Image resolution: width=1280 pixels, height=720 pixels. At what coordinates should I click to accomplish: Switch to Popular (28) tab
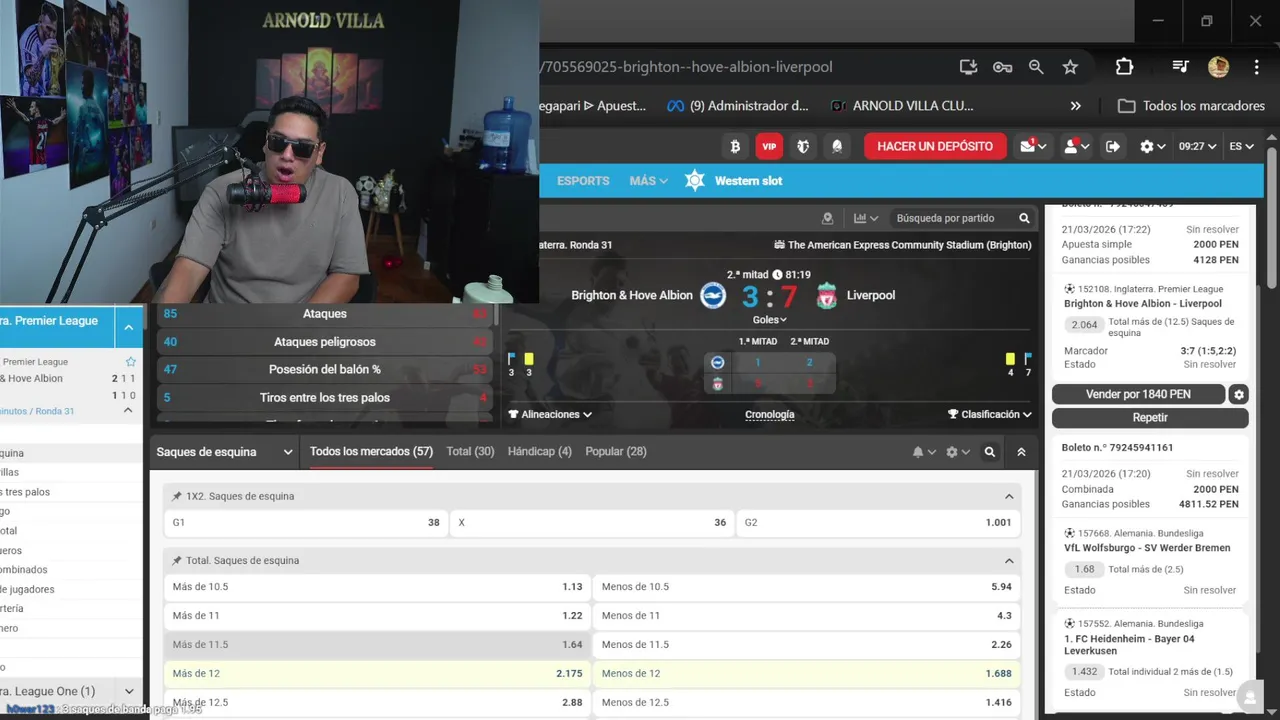coord(616,452)
